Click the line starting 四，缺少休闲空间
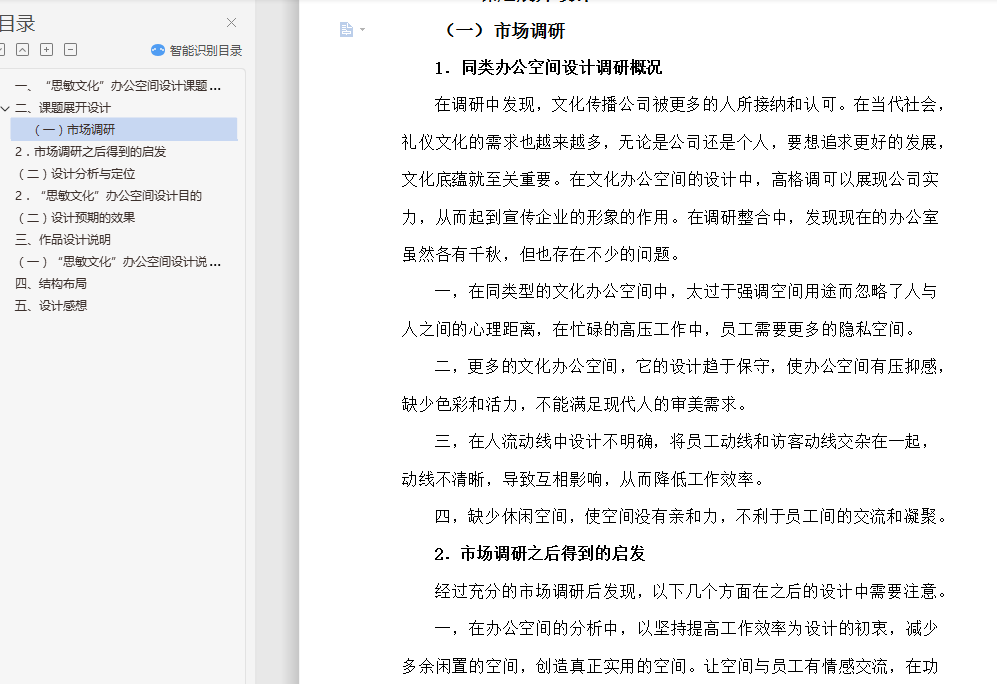Viewport: 997px width, 684px height. [691, 516]
